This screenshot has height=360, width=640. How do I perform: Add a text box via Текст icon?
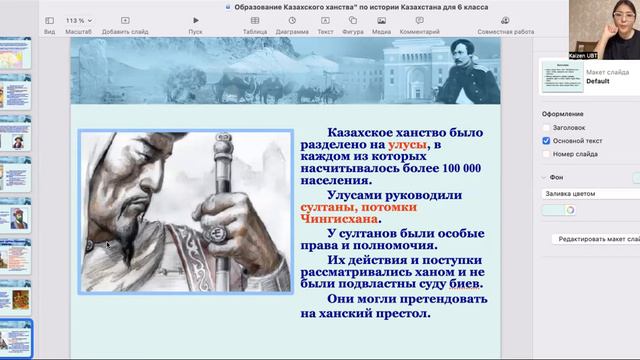click(x=325, y=20)
